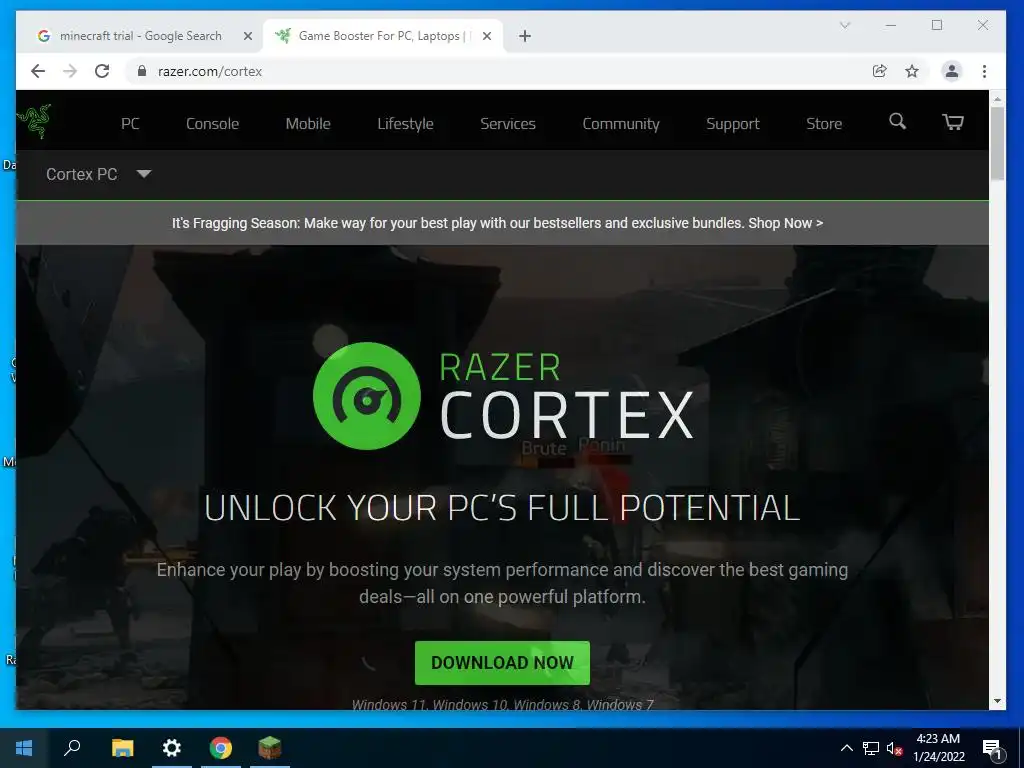Image resolution: width=1024 pixels, height=768 pixels.
Task: Show hidden system tray icons
Action: click(846, 748)
